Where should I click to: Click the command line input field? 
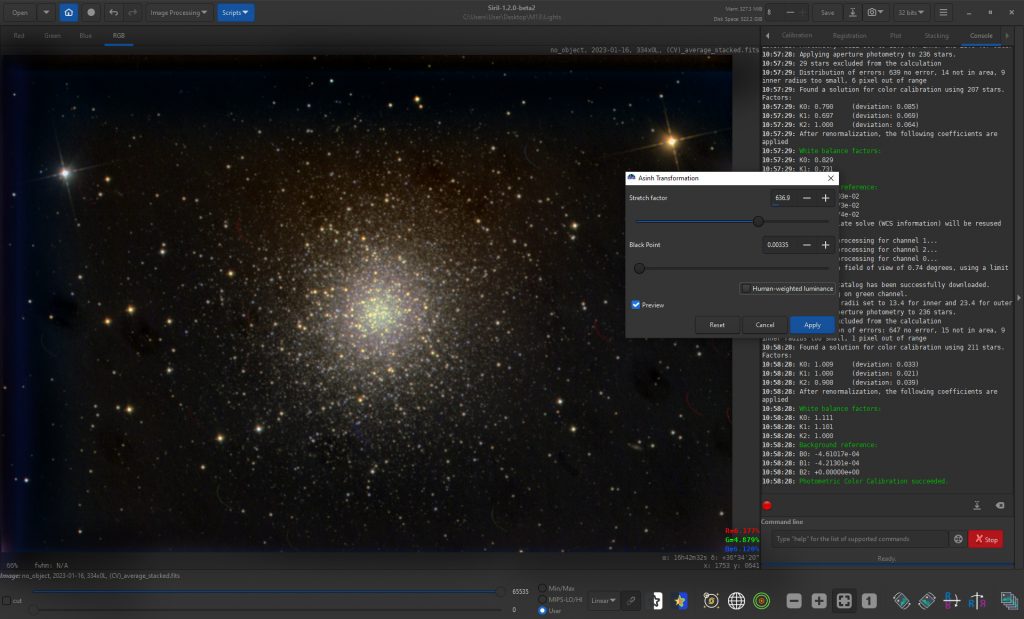click(x=859, y=539)
